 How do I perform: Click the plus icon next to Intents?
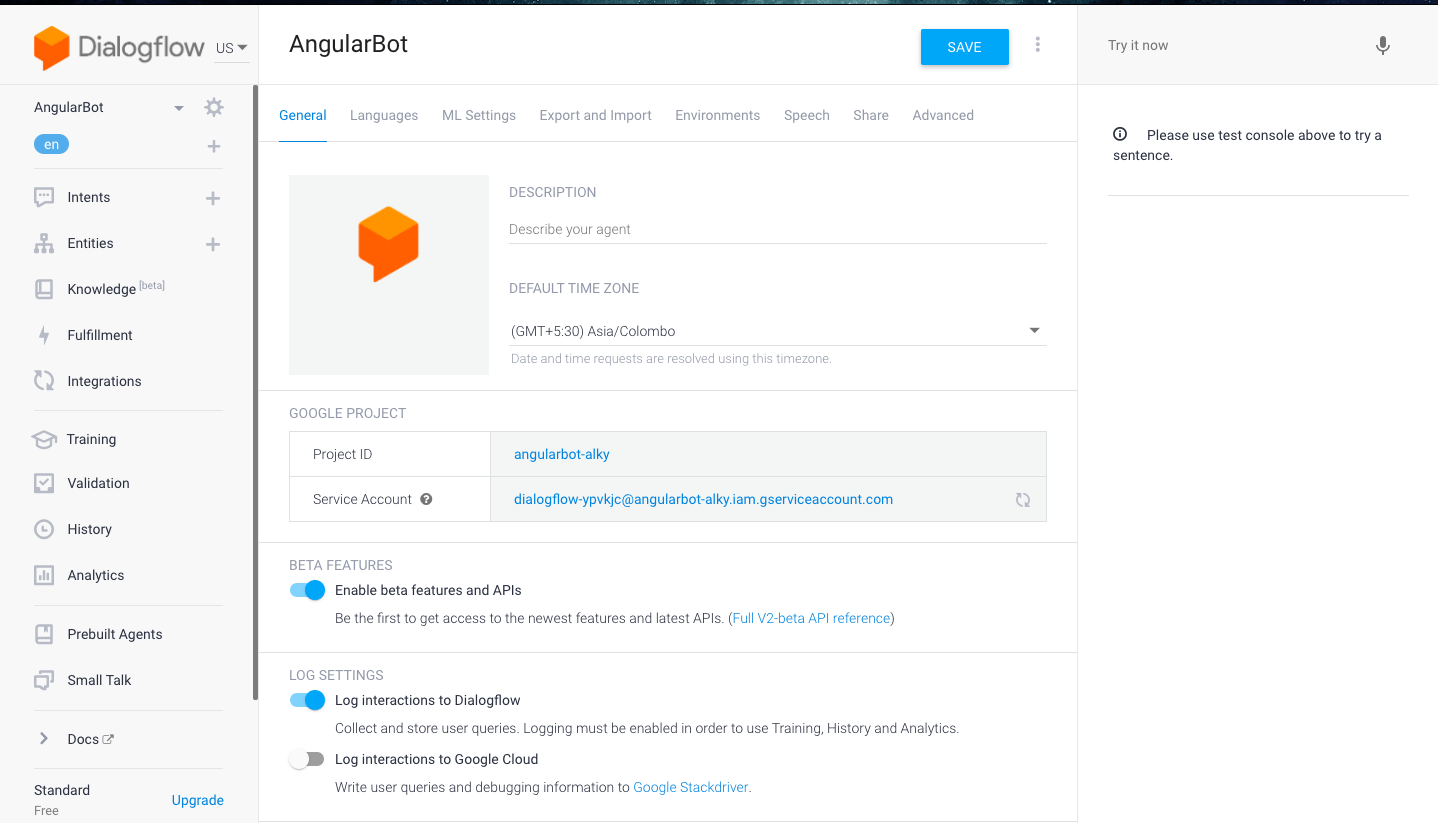coord(213,198)
